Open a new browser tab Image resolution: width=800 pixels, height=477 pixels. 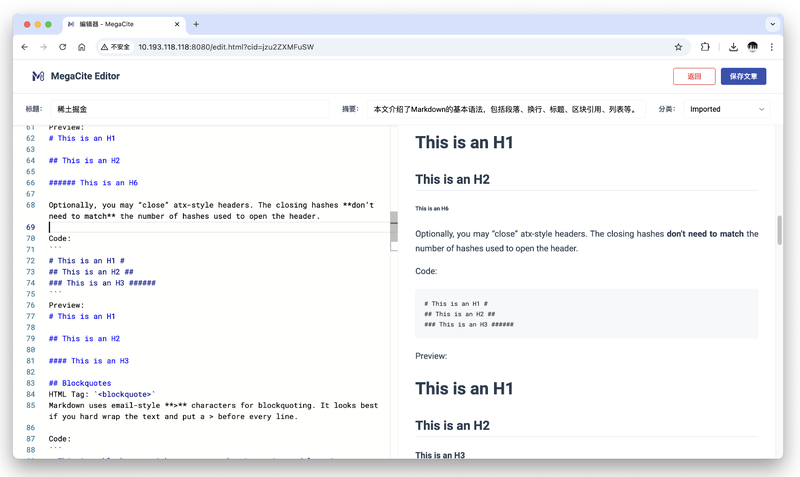pos(196,24)
